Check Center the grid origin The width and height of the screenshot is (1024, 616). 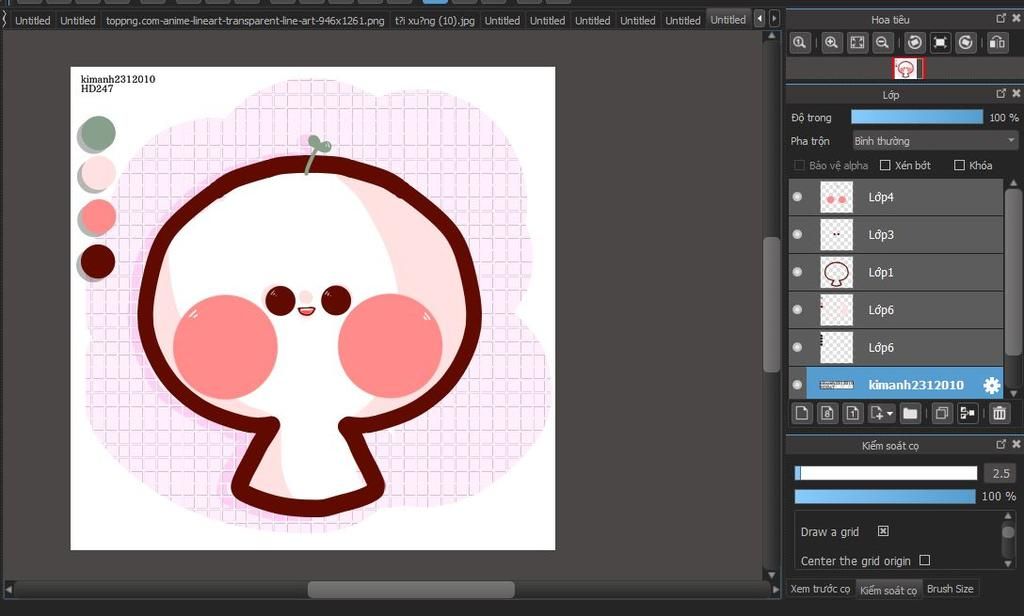click(x=925, y=560)
